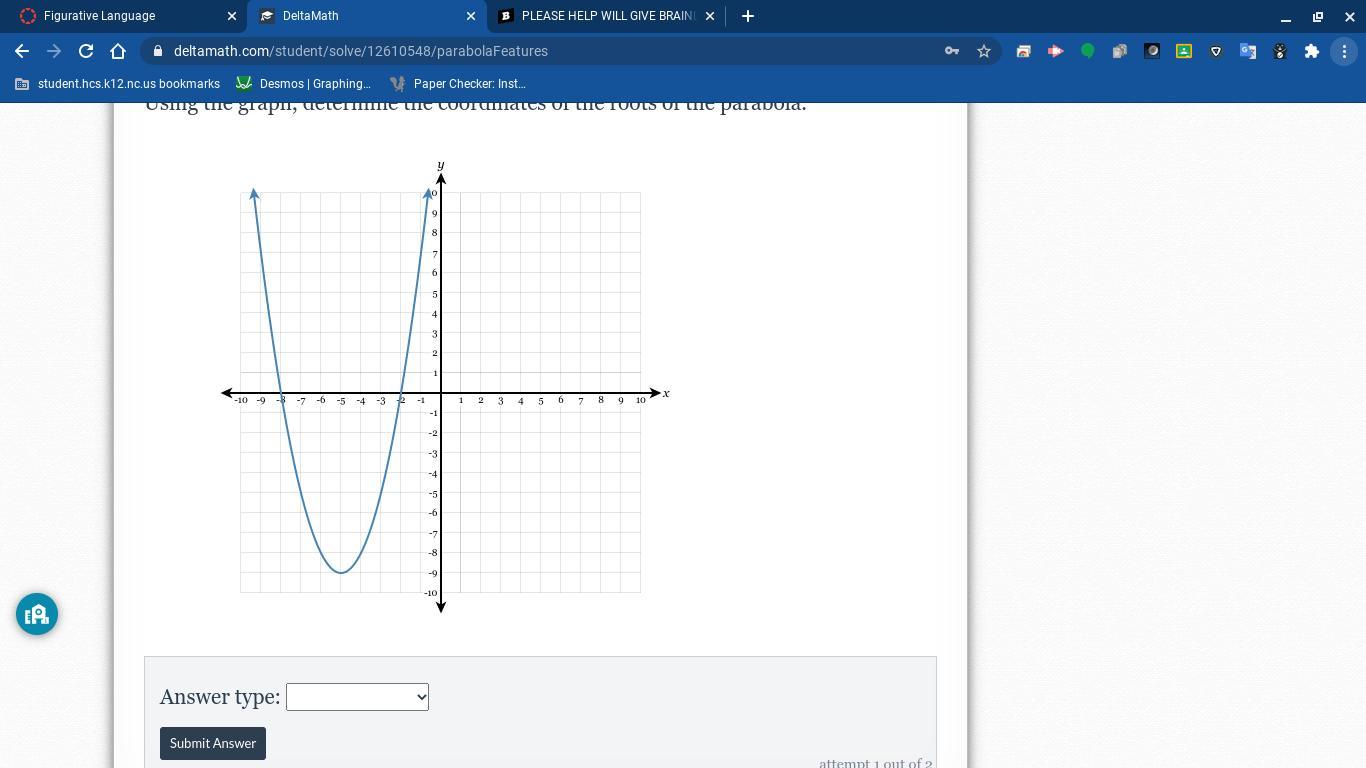The width and height of the screenshot is (1366, 768).
Task: Click the dark square extension icon
Action: [1152, 51]
